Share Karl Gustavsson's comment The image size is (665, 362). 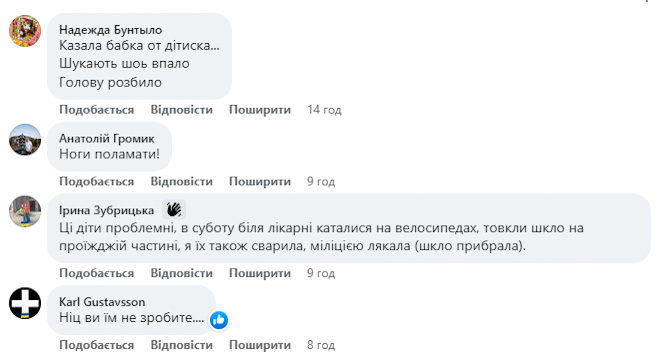[260, 345]
